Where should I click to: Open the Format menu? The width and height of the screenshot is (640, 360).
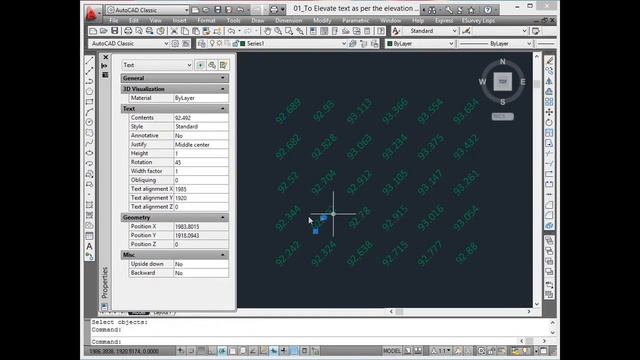[x=206, y=20]
